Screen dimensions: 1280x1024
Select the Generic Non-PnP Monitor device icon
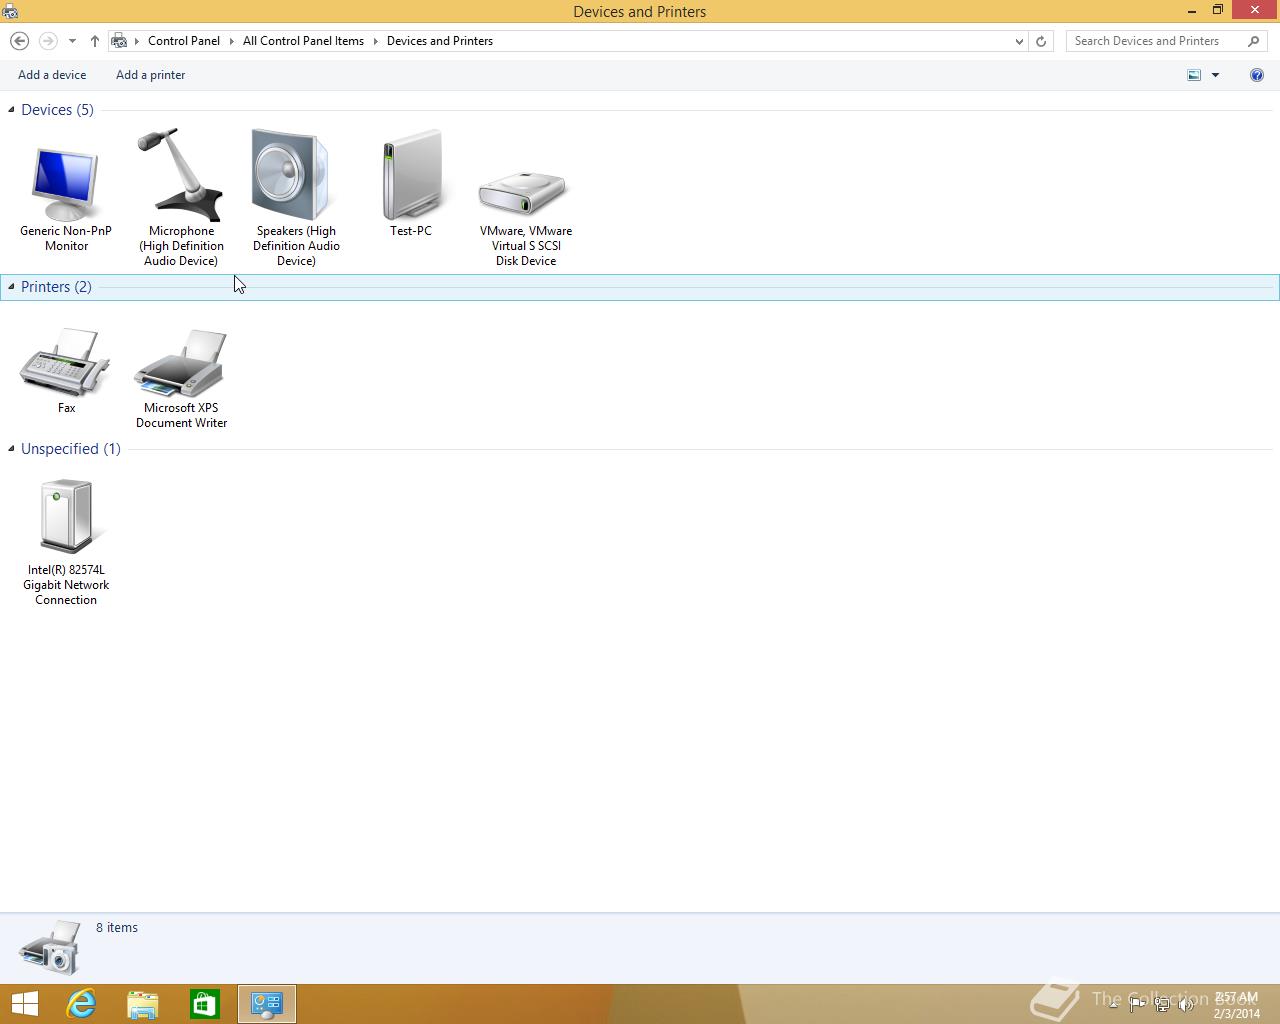(66, 185)
